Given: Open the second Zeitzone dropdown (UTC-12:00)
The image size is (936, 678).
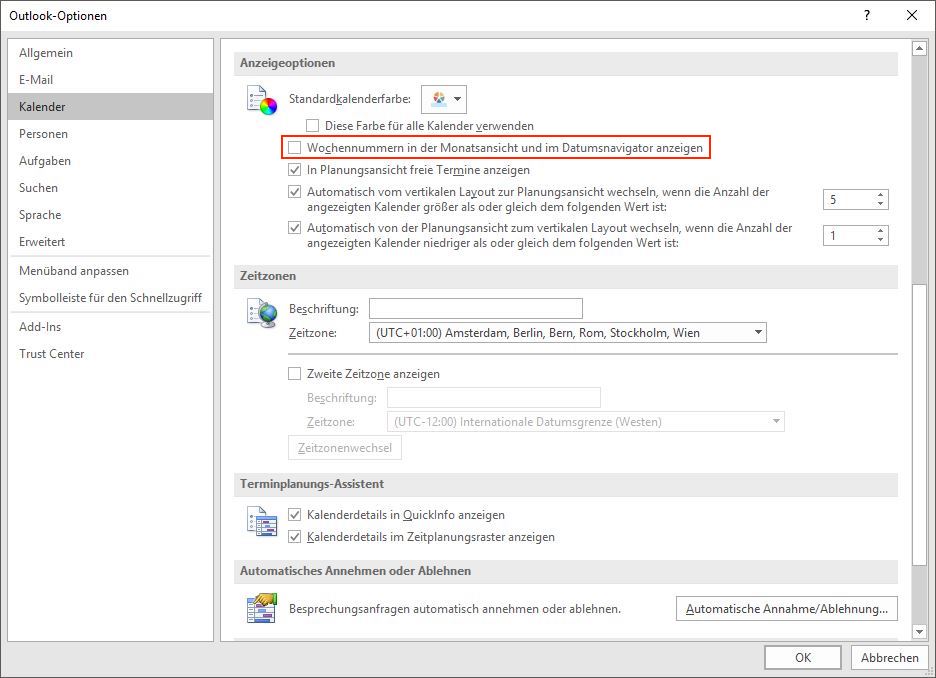Looking at the screenshot, I should tap(586, 422).
